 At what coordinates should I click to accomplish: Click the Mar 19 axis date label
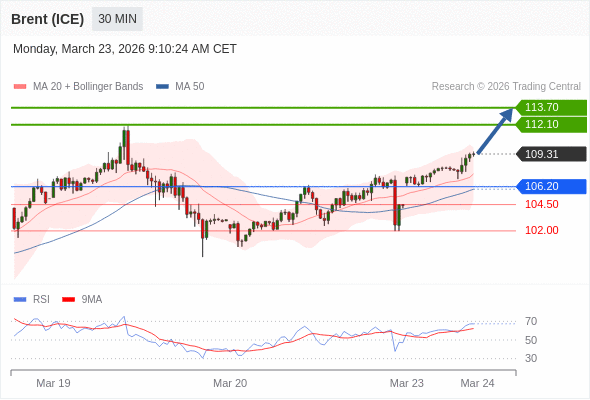pos(53,383)
